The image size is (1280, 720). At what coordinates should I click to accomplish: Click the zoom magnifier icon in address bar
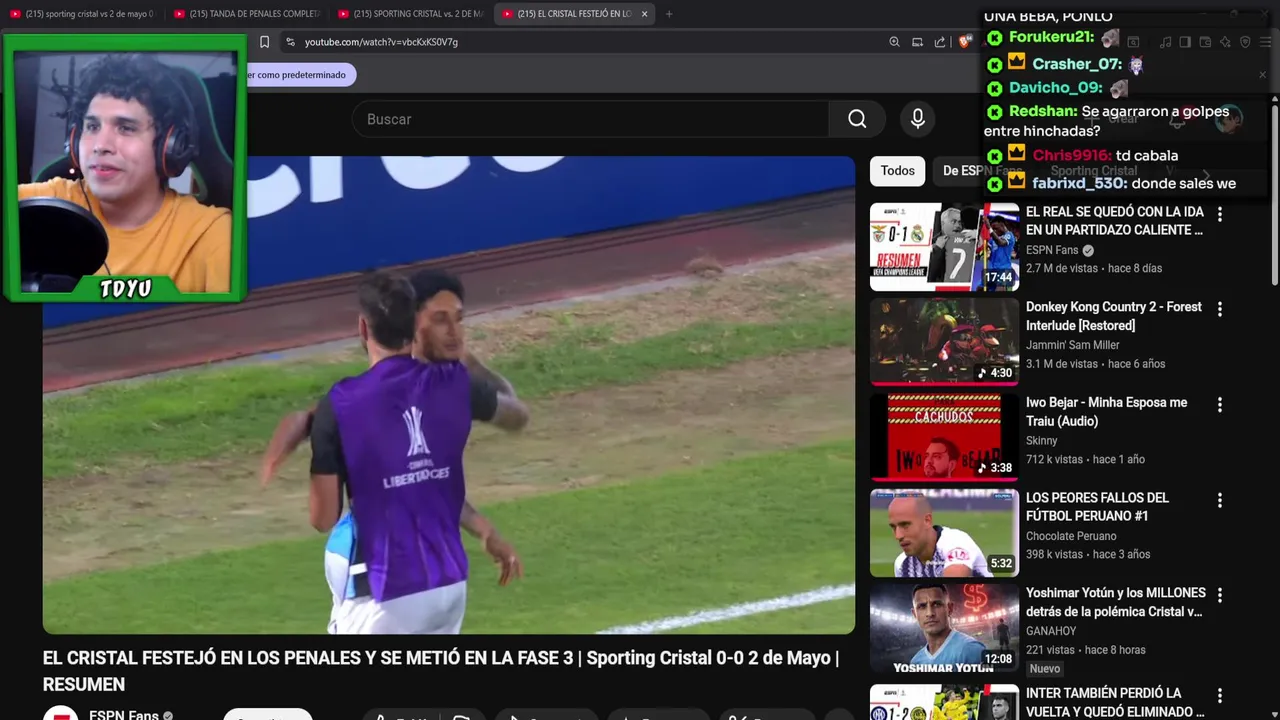(x=894, y=42)
